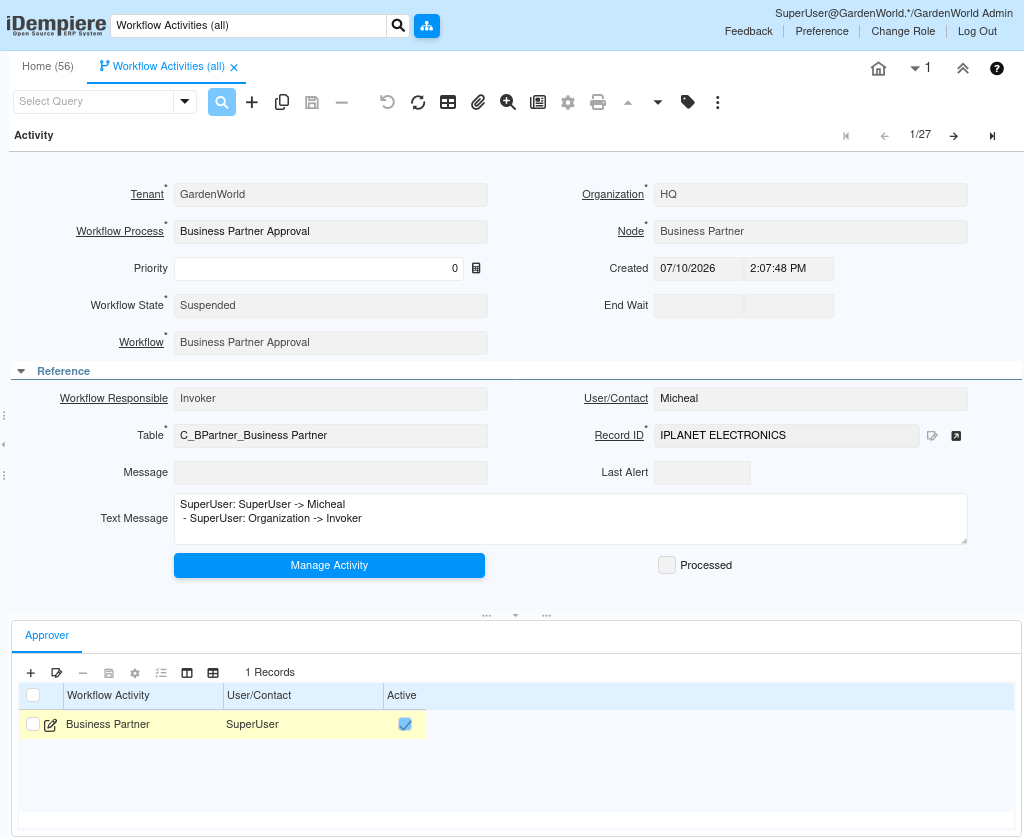Undo changes with the undo icon
Viewport: 1024px width, 839px height.
[387, 103]
